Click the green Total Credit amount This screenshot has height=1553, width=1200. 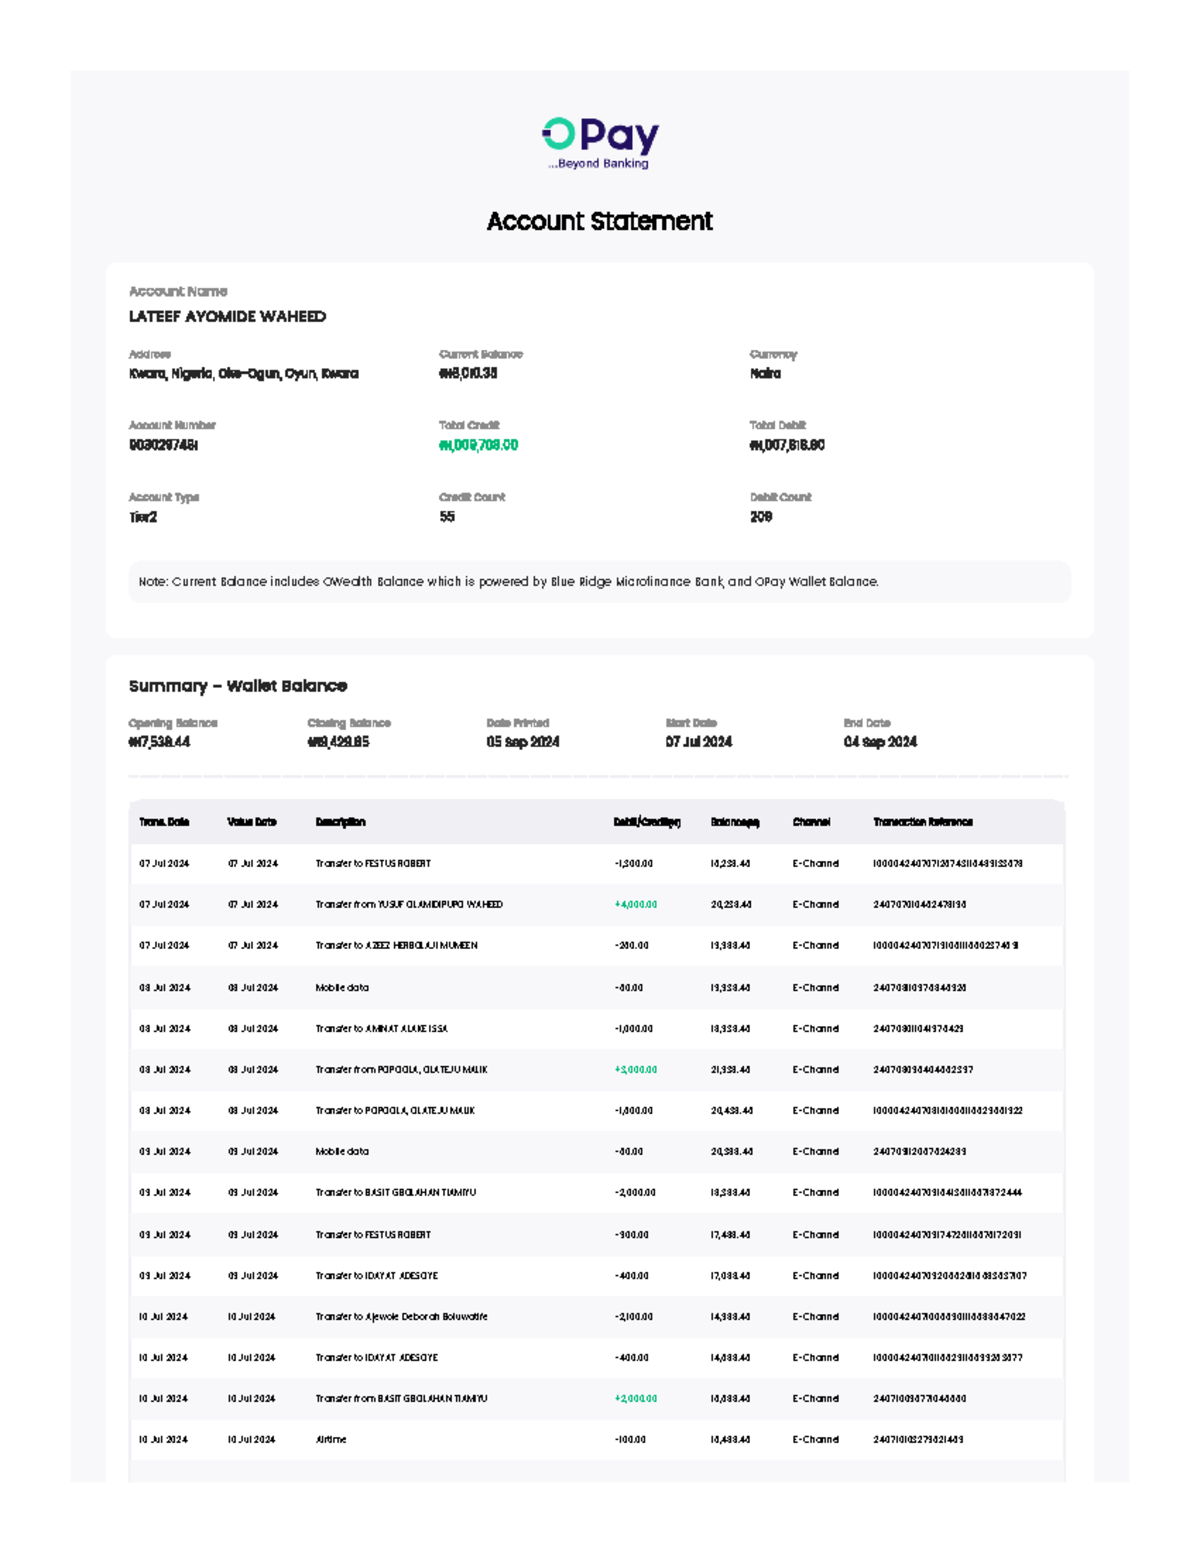coord(478,445)
